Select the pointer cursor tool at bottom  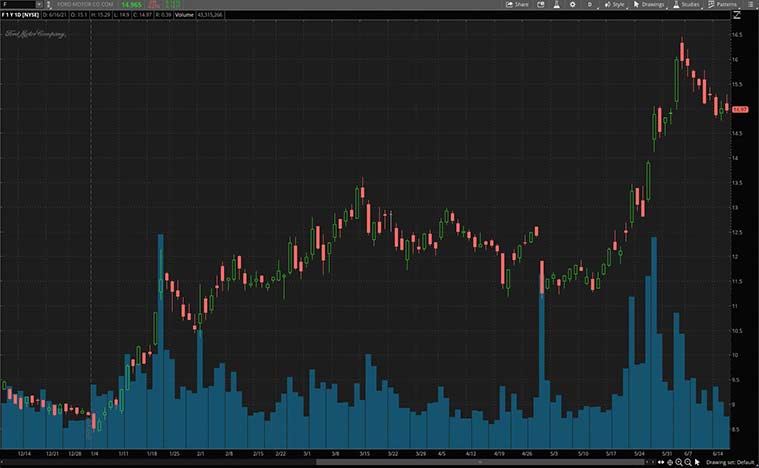coord(697,462)
